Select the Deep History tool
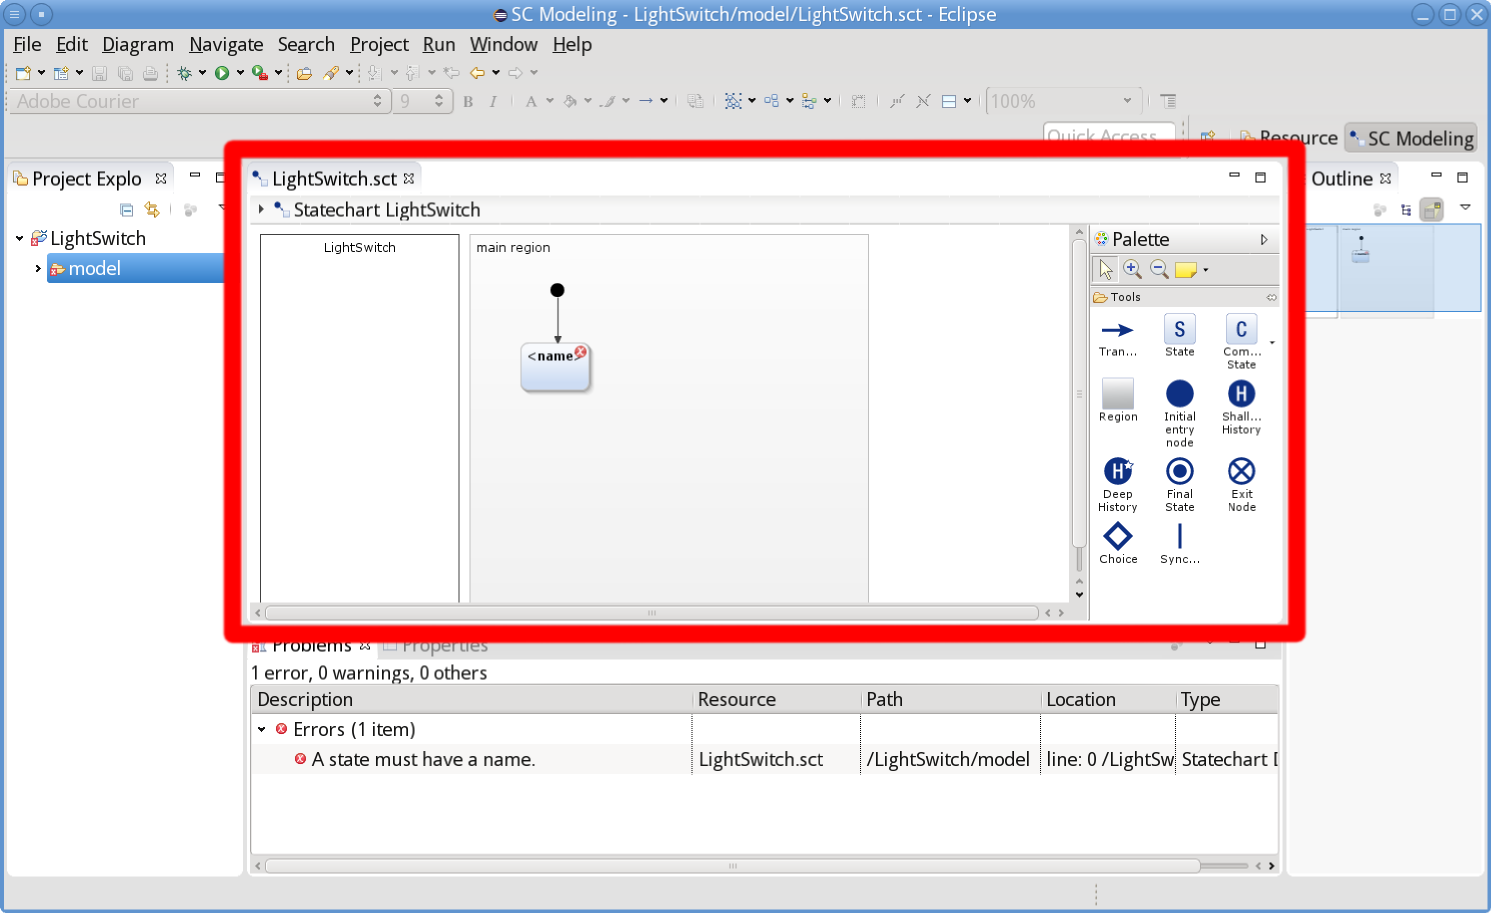Screen dimensions: 1491x913 1117,485
